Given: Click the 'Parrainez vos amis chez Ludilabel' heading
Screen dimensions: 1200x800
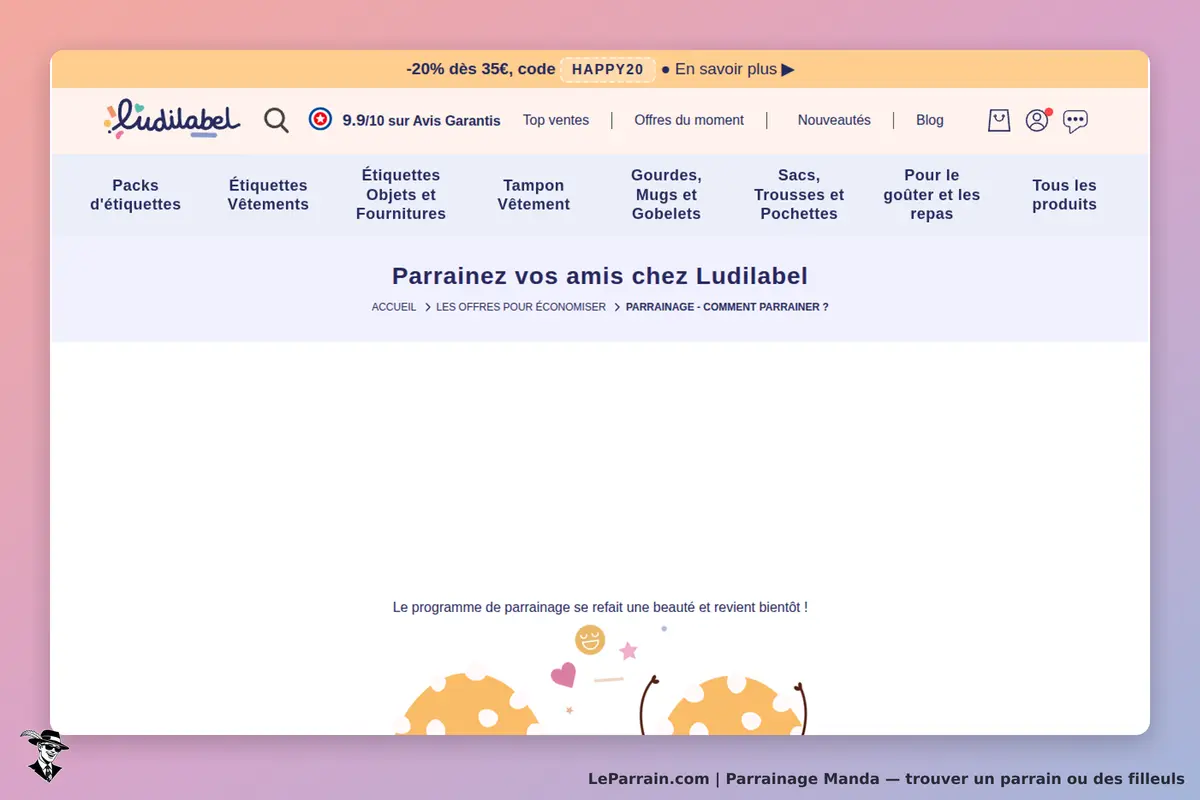Looking at the screenshot, I should (600, 276).
